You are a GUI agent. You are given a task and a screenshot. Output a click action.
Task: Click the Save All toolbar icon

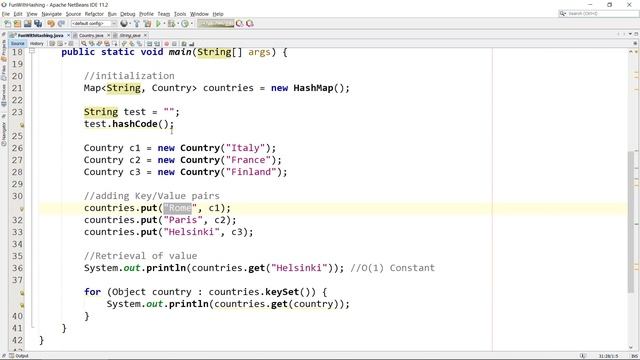[38, 24]
